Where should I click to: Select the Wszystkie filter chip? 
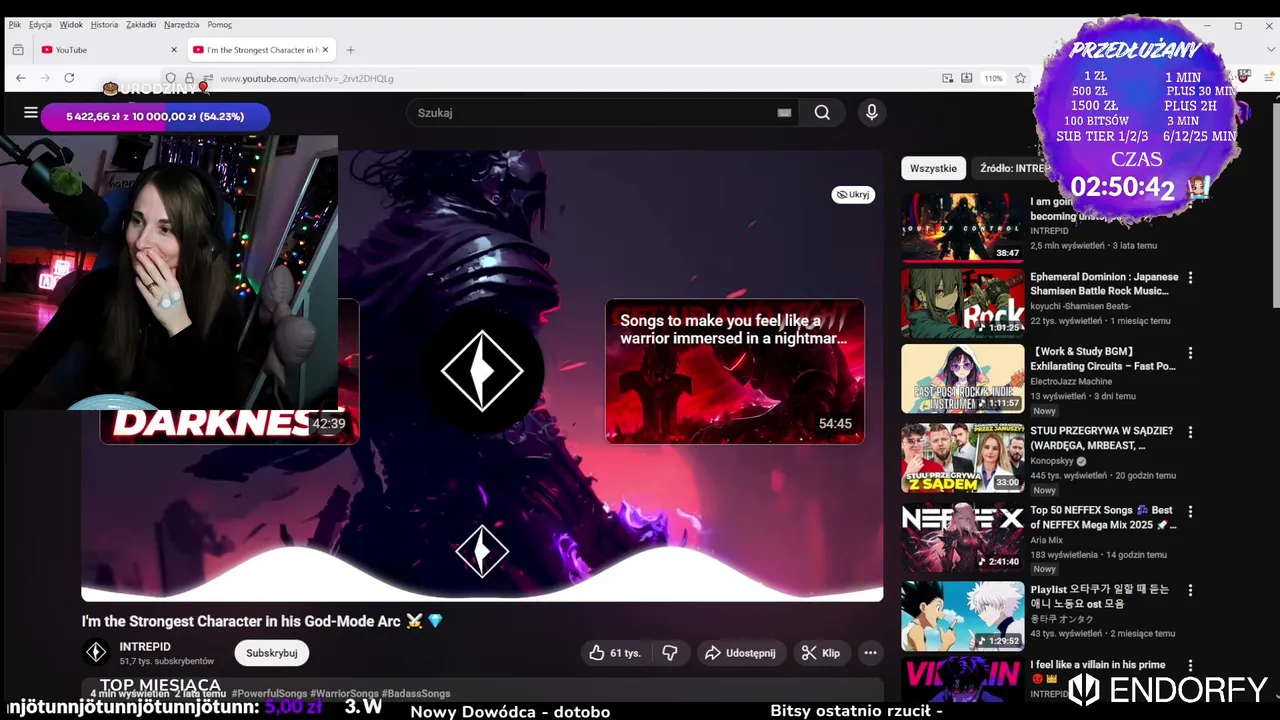click(x=933, y=168)
